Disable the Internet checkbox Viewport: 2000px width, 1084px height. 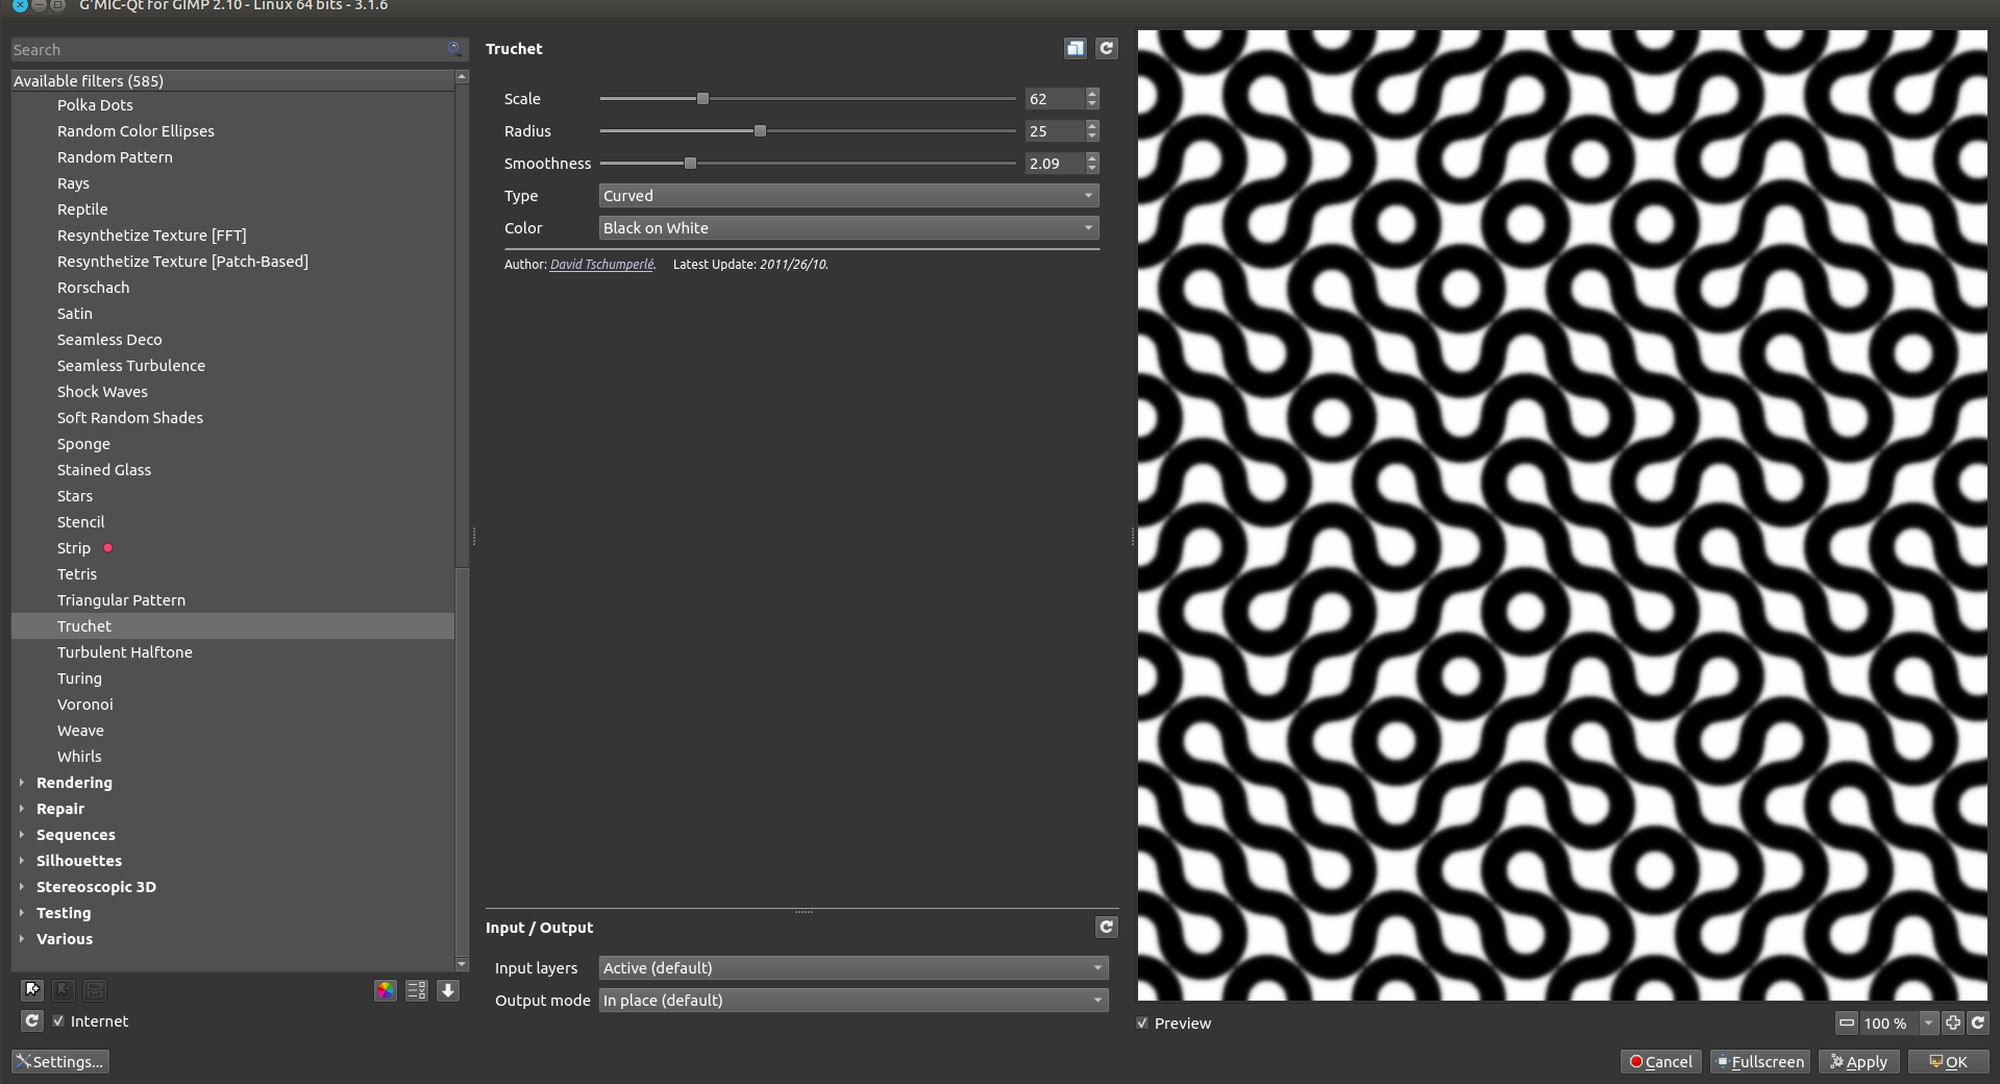click(x=58, y=1021)
